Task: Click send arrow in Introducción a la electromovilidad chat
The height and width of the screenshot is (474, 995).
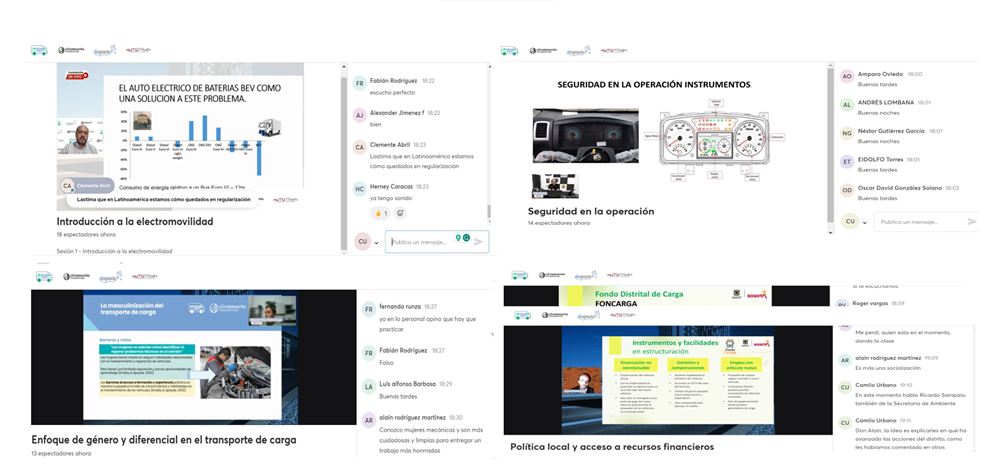Action: 478,241
